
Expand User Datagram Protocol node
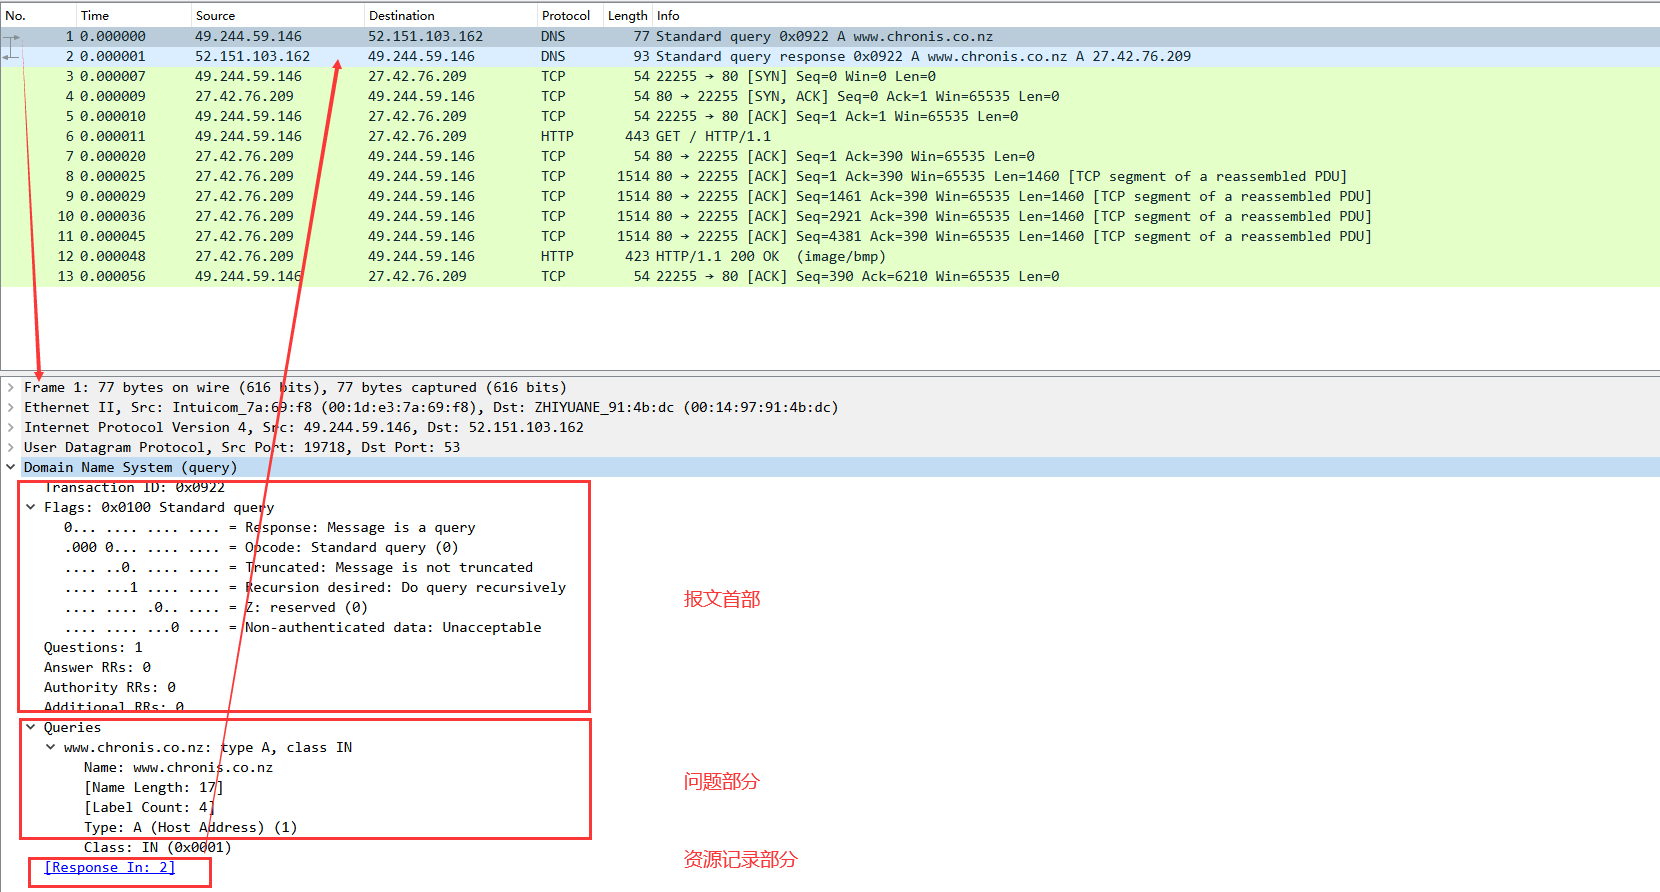[x=11, y=447]
